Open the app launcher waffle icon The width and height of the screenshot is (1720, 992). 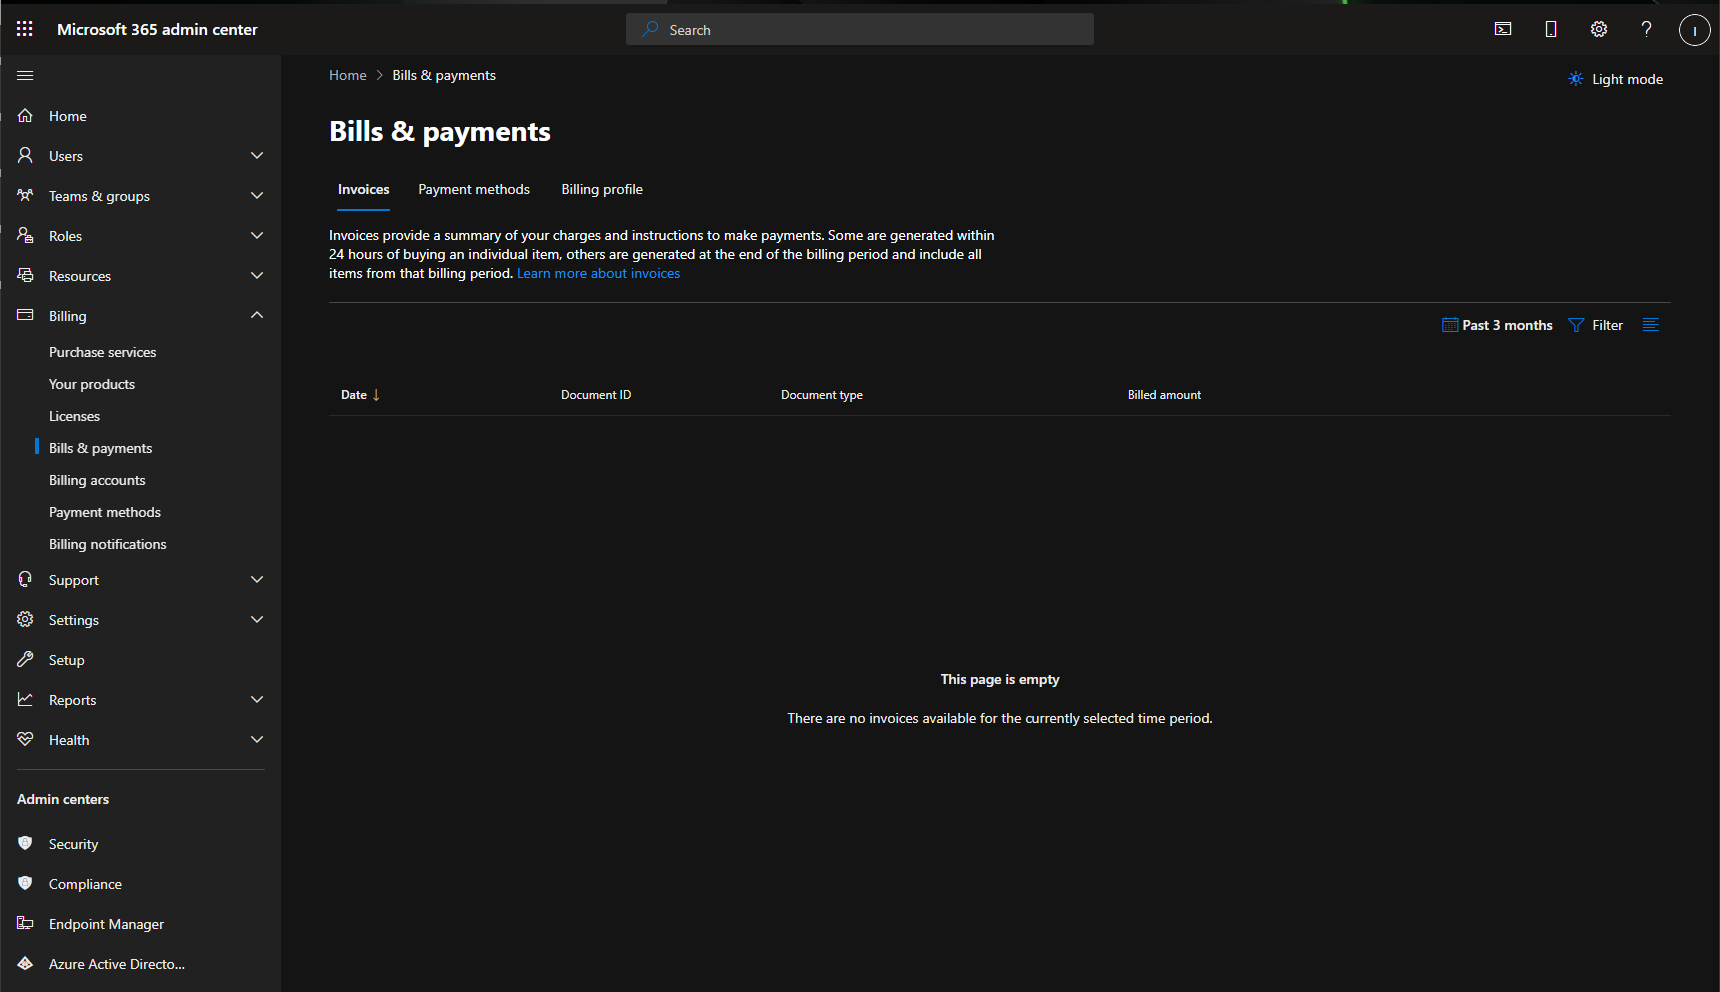tap(25, 29)
